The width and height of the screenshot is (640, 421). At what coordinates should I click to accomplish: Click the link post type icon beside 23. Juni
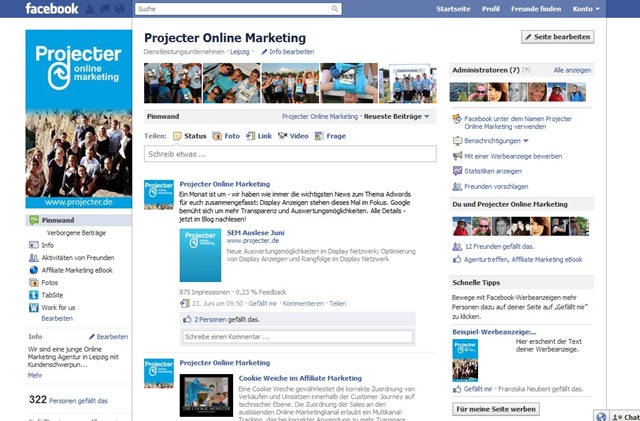coord(184,303)
